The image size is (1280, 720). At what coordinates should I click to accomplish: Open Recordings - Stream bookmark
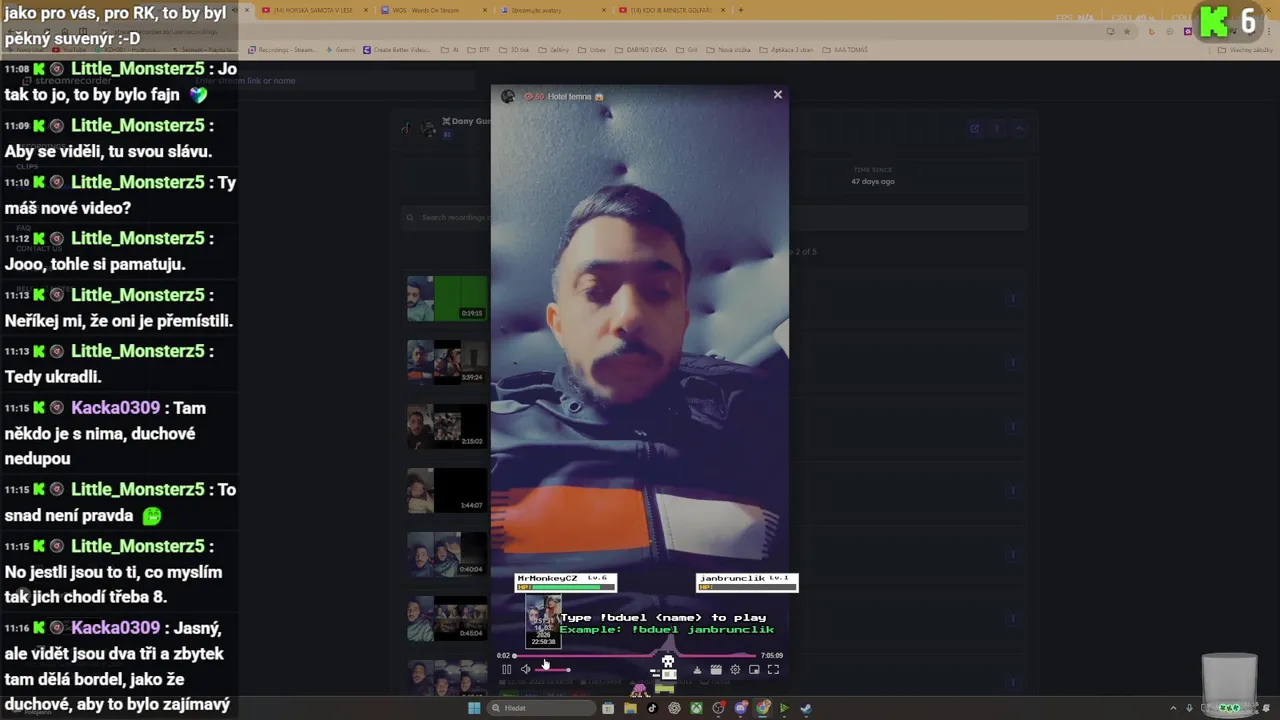point(281,50)
